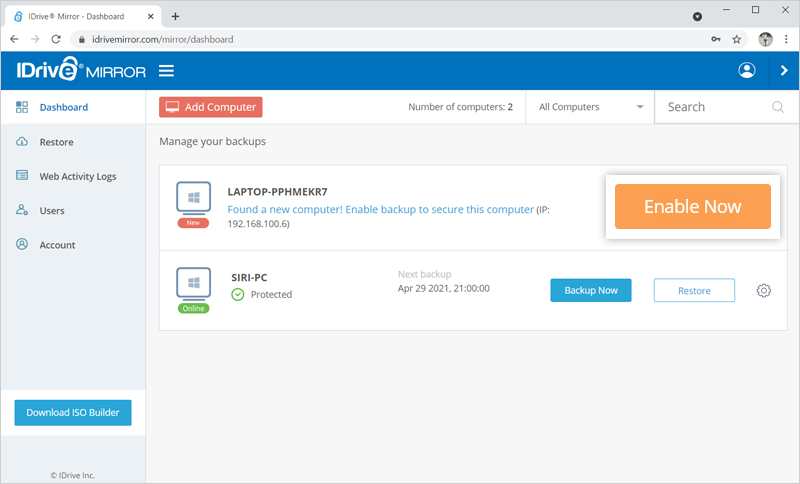Click the SIRI-PC computer name

pos(249,277)
